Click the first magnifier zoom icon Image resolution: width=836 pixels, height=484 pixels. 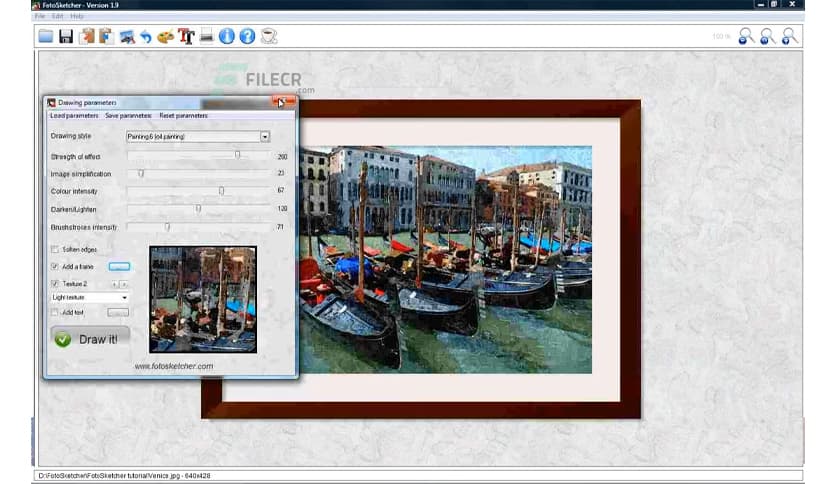click(746, 36)
